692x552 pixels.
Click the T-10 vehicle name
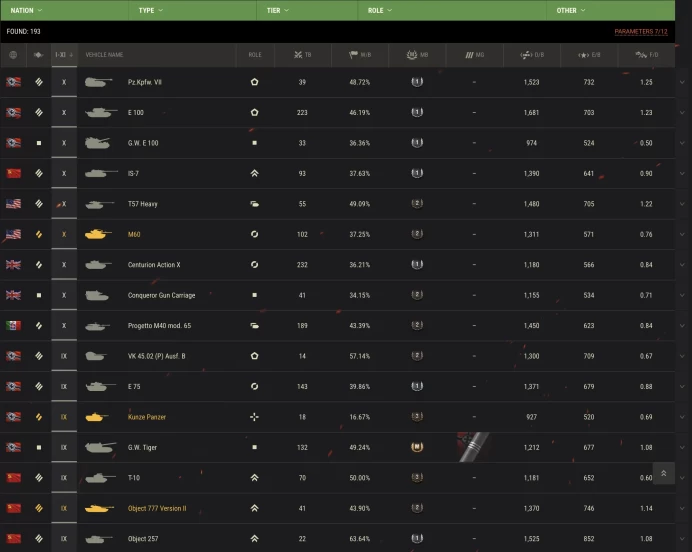pos(134,478)
